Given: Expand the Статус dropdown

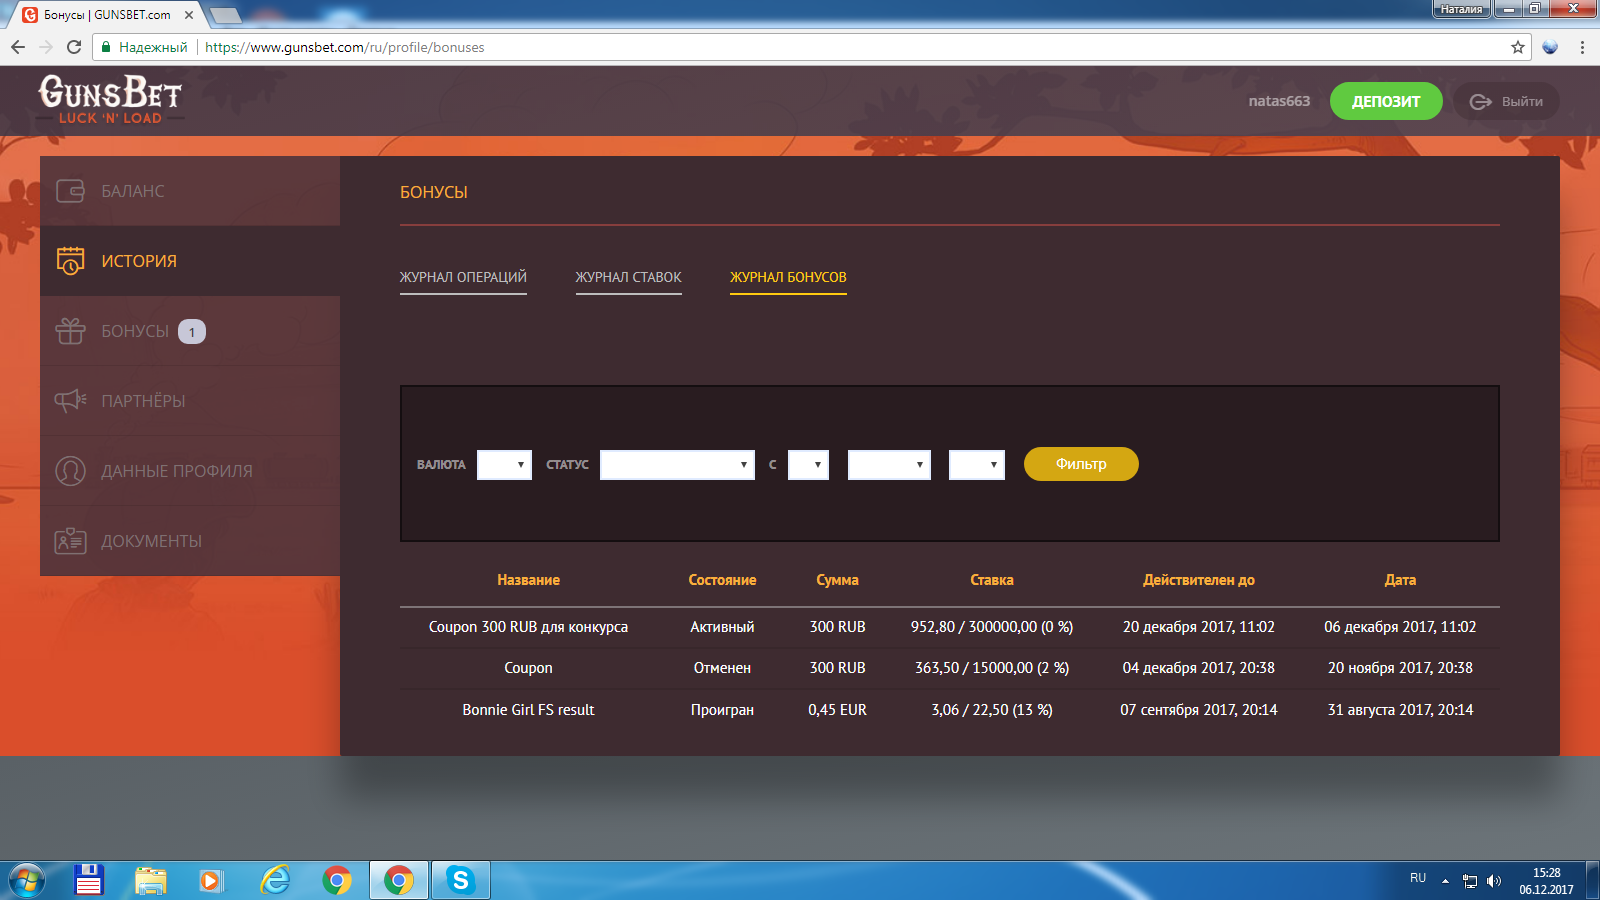Looking at the screenshot, I should point(677,465).
